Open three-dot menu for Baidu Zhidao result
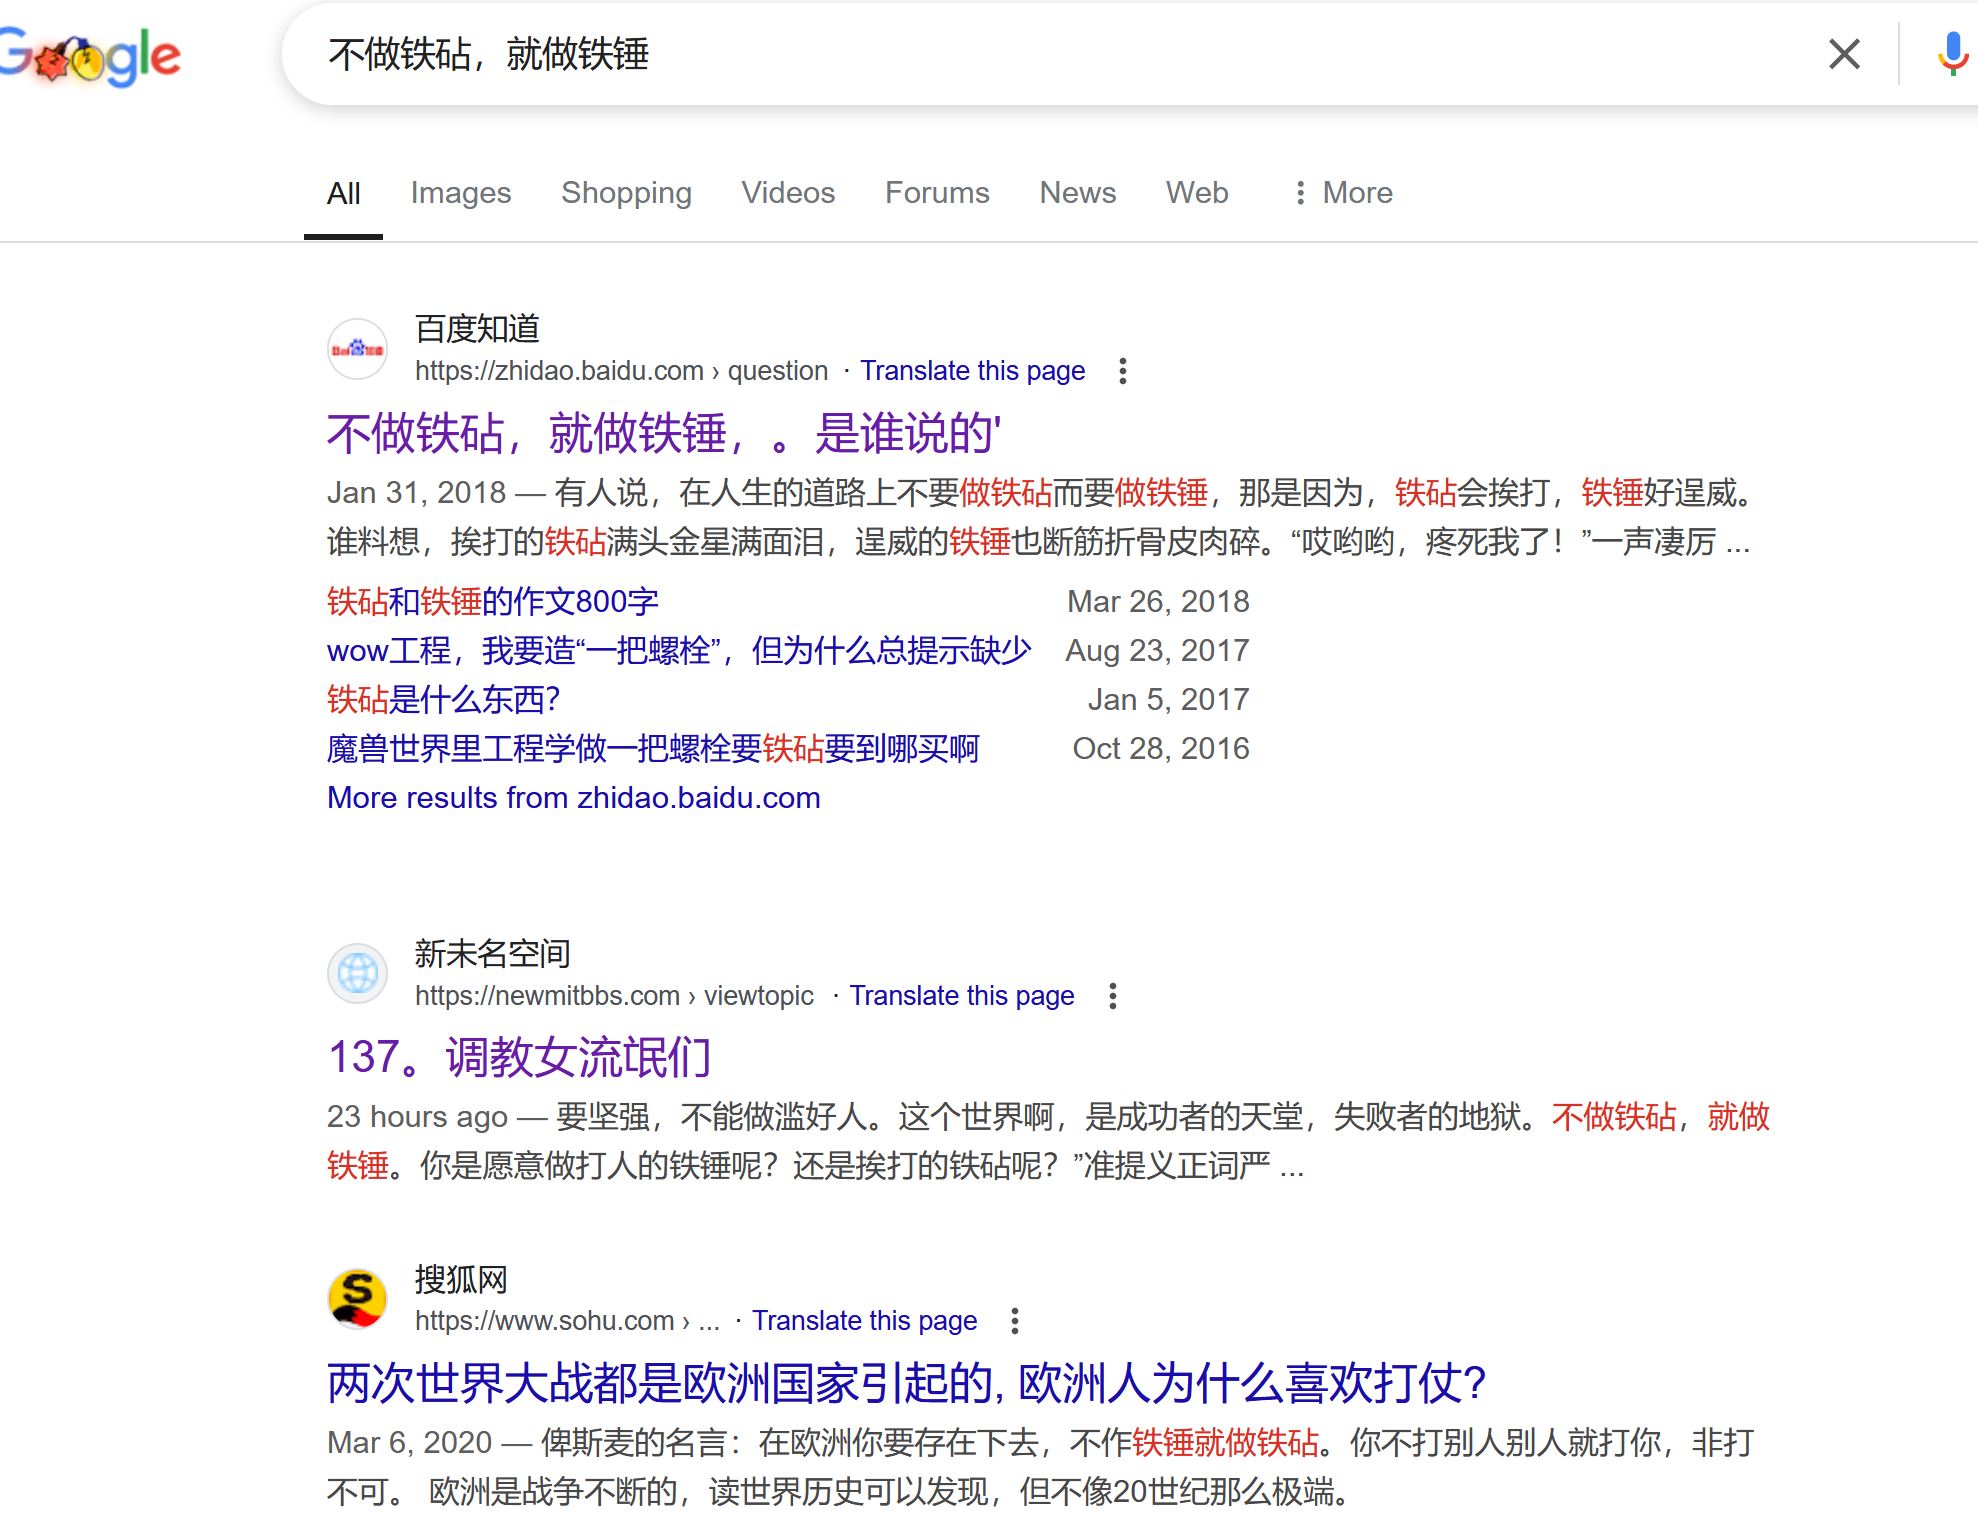 (1123, 371)
